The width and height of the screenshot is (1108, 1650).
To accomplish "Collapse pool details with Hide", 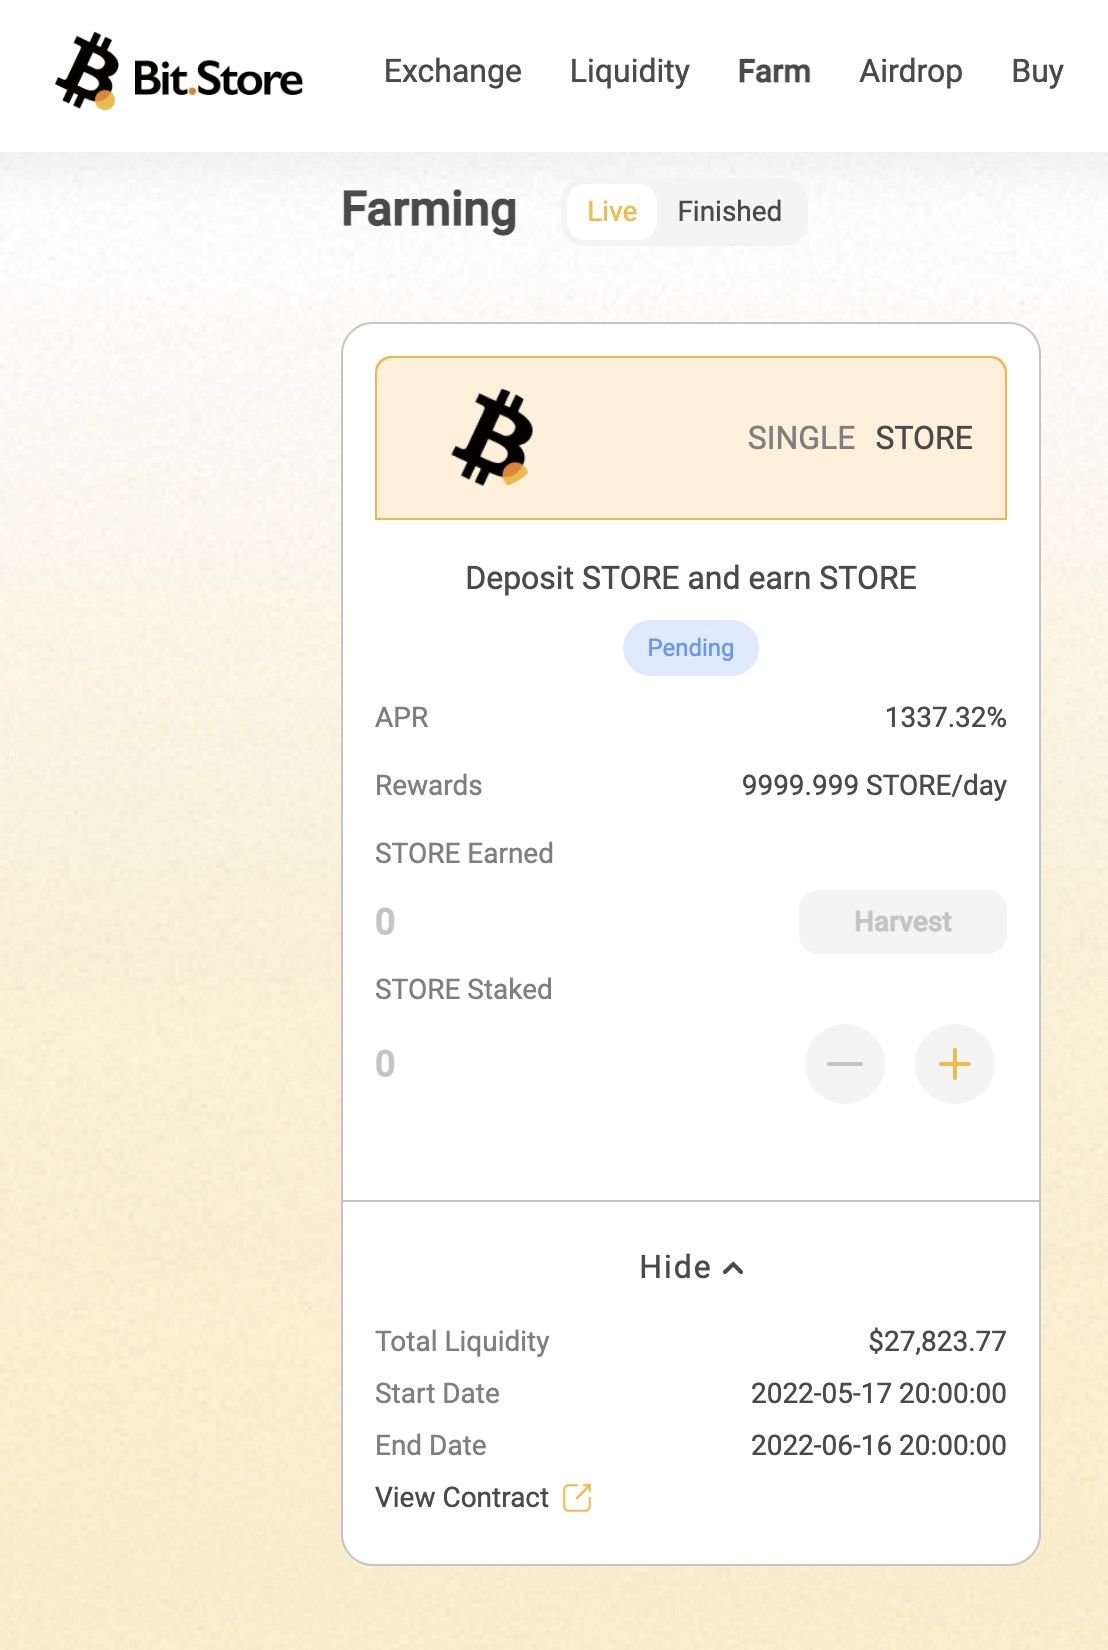I will (691, 1267).
